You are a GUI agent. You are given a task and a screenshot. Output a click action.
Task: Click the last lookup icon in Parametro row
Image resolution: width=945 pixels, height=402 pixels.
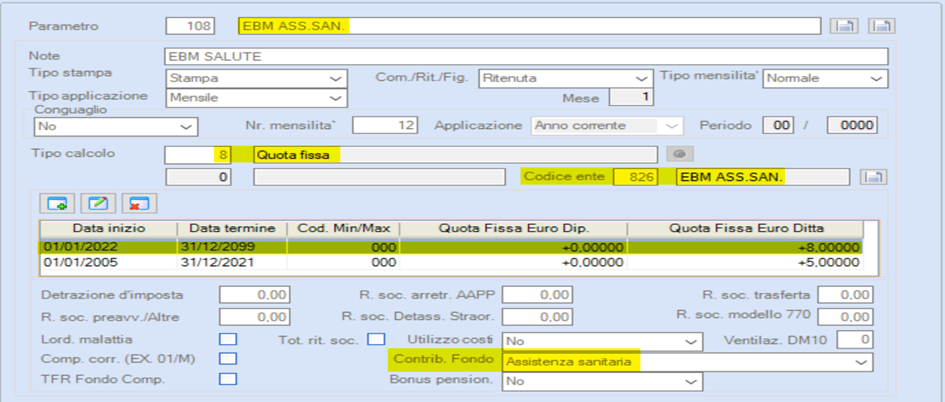coord(882,26)
